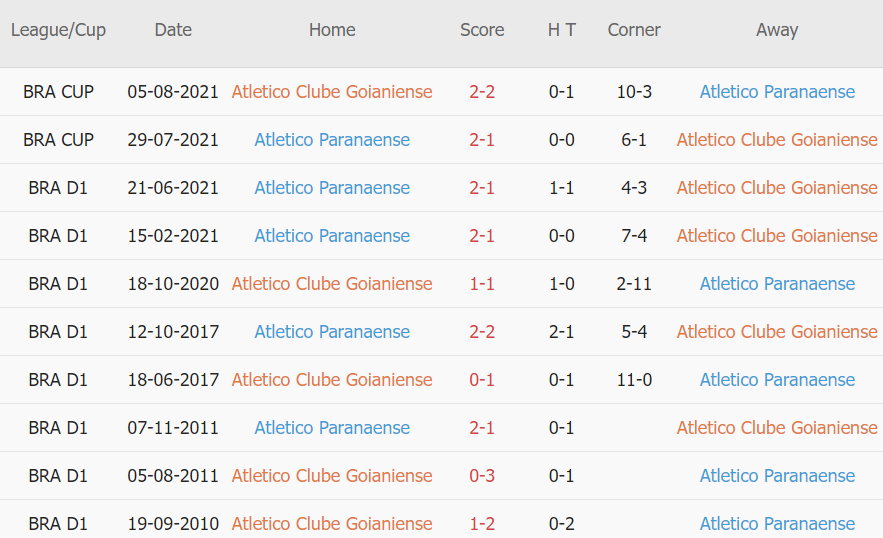Click the Date column header
This screenshot has height=538, width=883.
(173, 30)
